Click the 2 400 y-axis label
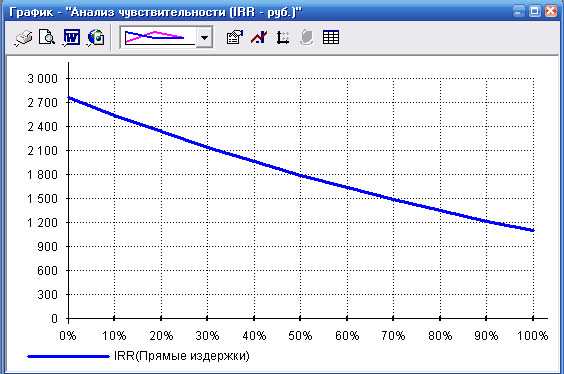Image resolution: width=564 pixels, height=374 pixels. click(42, 127)
